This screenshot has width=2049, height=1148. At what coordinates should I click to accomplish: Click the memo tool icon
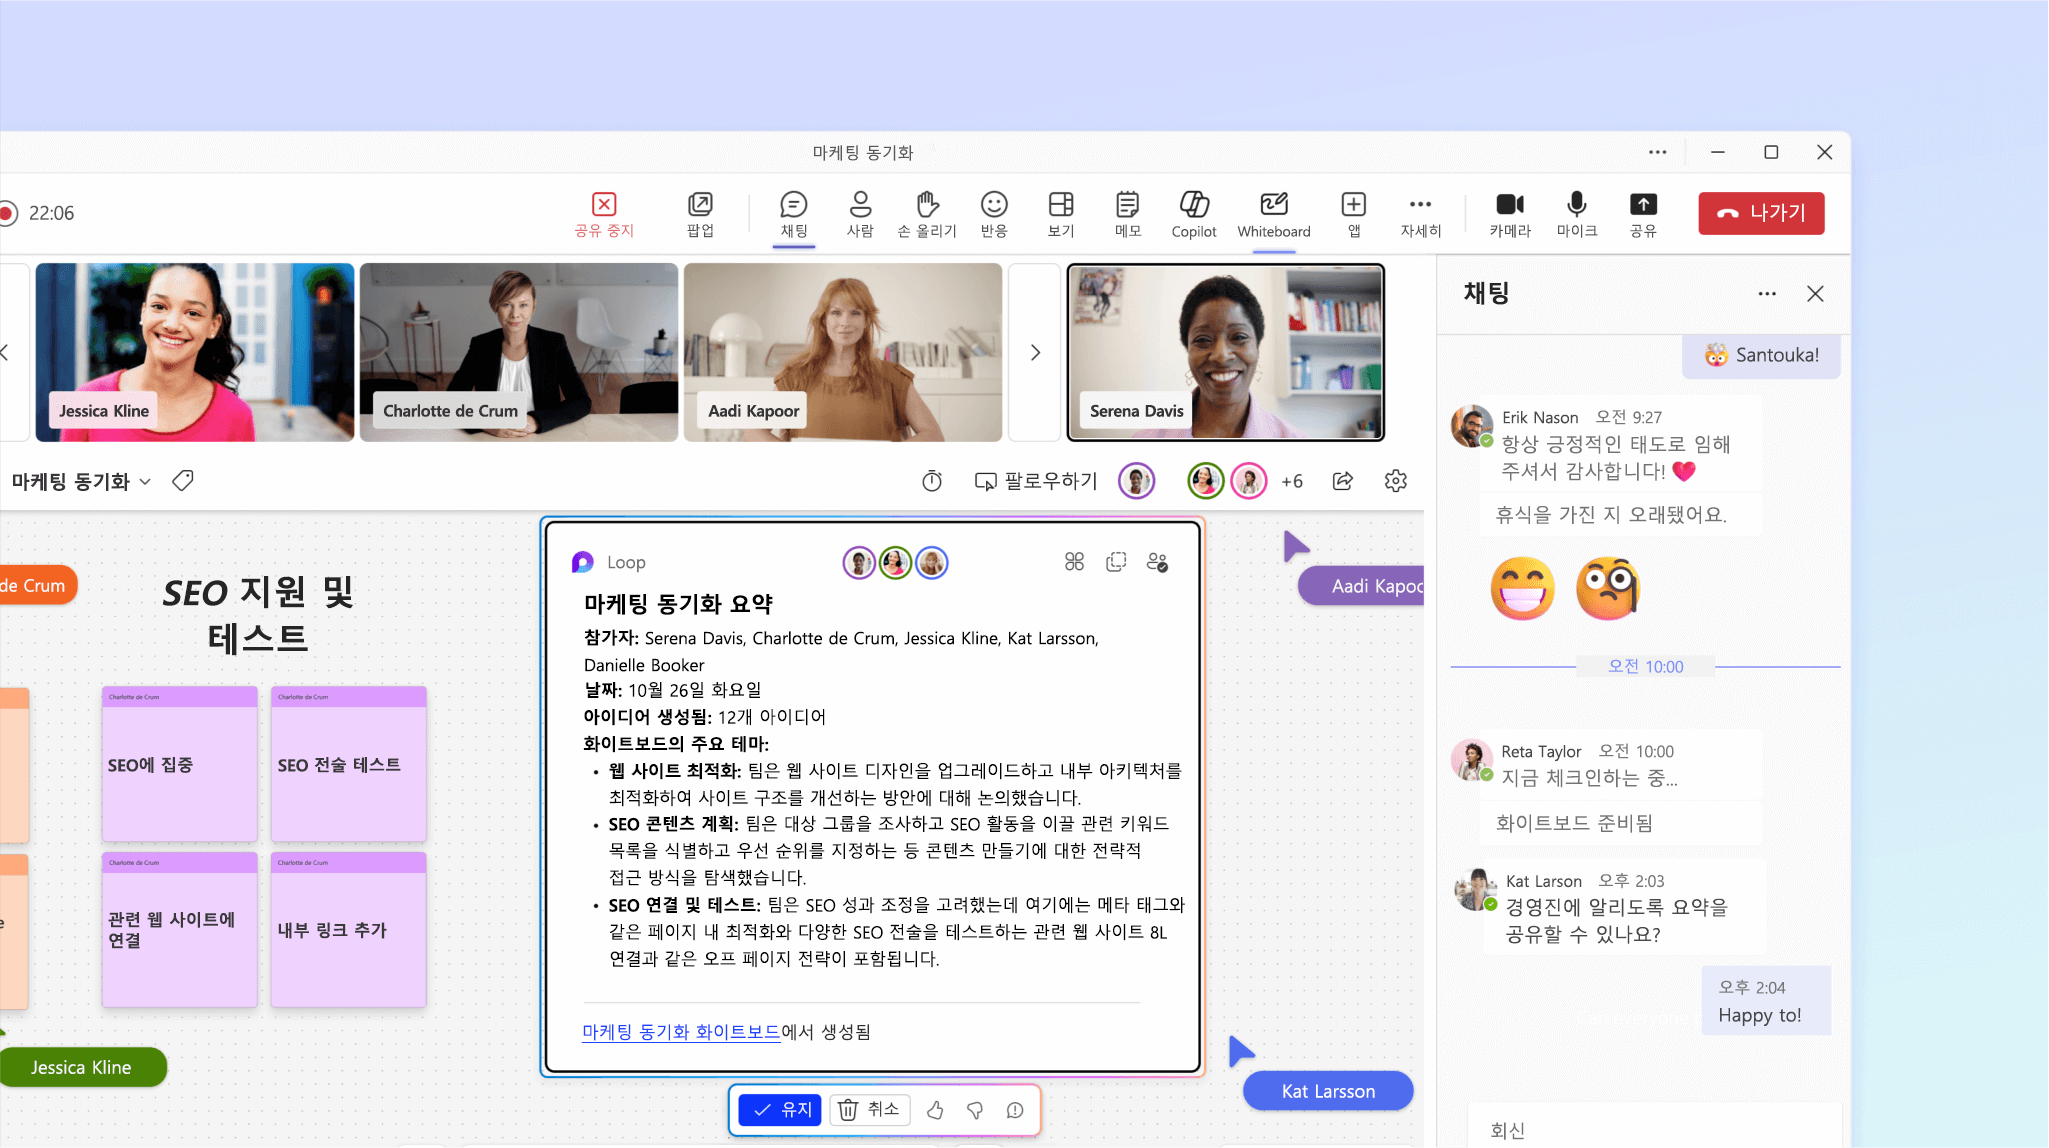click(1127, 212)
